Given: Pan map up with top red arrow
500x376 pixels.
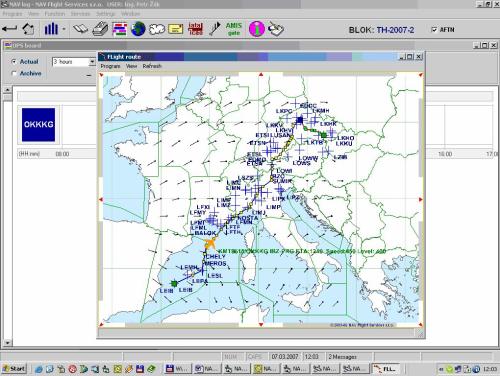Looking at the screenshot, I should coord(261,75).
